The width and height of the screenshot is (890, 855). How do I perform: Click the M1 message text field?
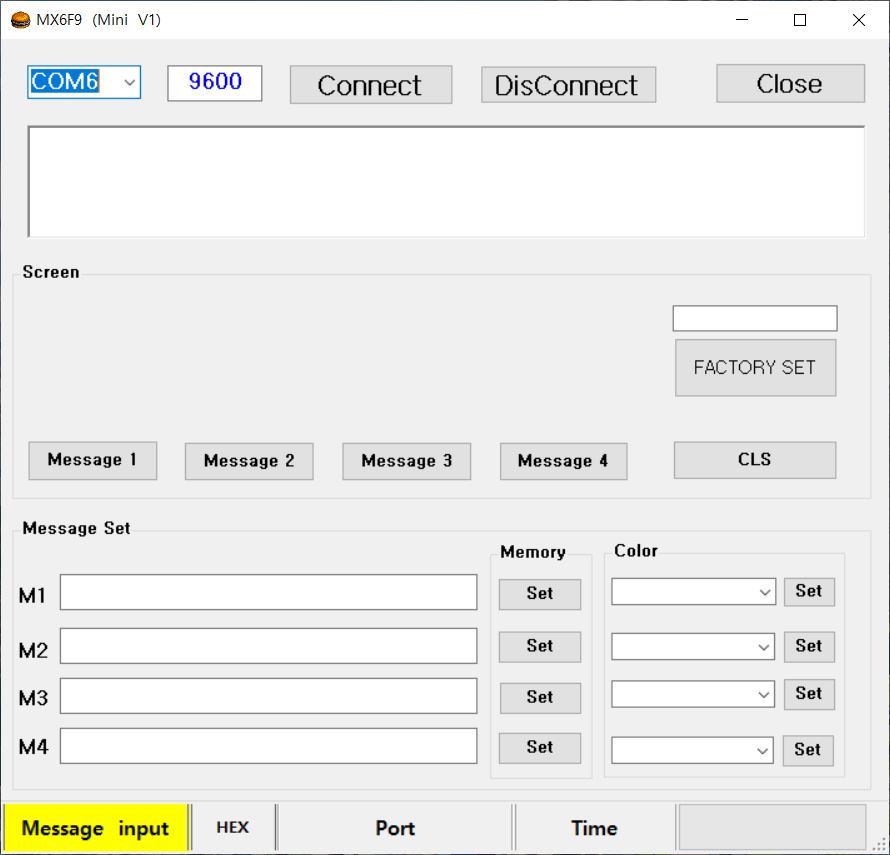coord(268,593)
